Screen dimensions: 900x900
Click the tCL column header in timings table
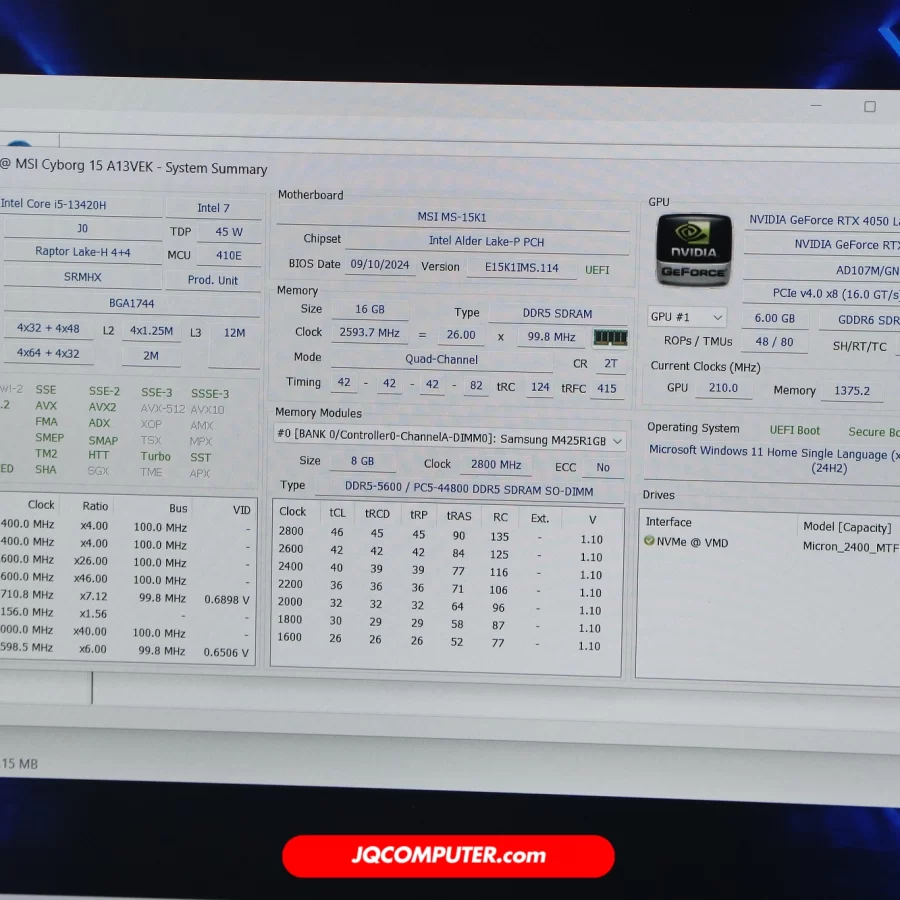337,513
